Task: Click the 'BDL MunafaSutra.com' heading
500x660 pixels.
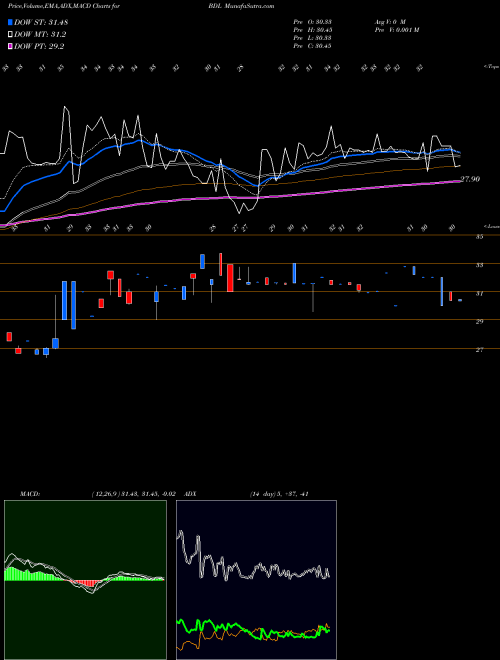Action: click(243, 6)
